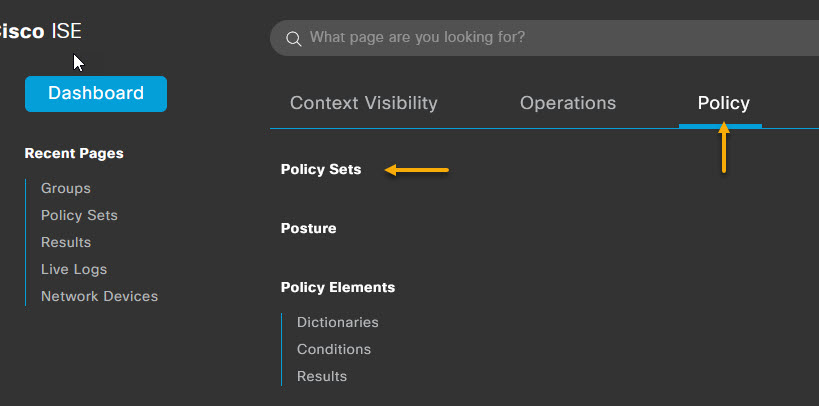Screen dimensions: 819x406
Task: Open the Dashboard button
Action: [96, 94]
